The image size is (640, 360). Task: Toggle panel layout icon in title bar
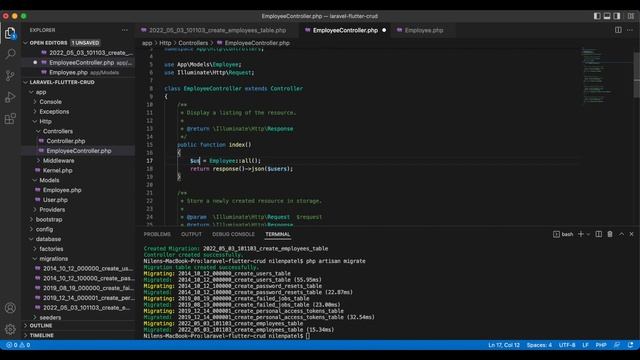click(607, 16)
